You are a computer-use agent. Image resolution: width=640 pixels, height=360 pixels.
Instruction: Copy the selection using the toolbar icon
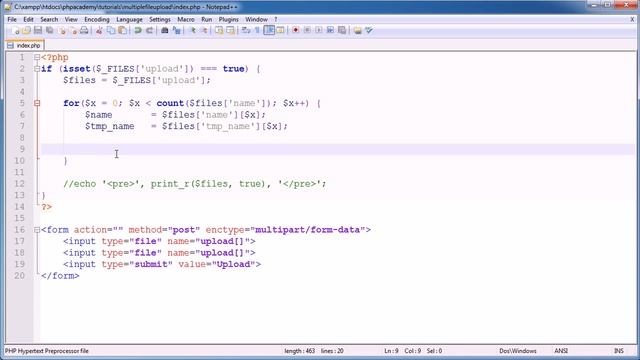pos(111,30)
